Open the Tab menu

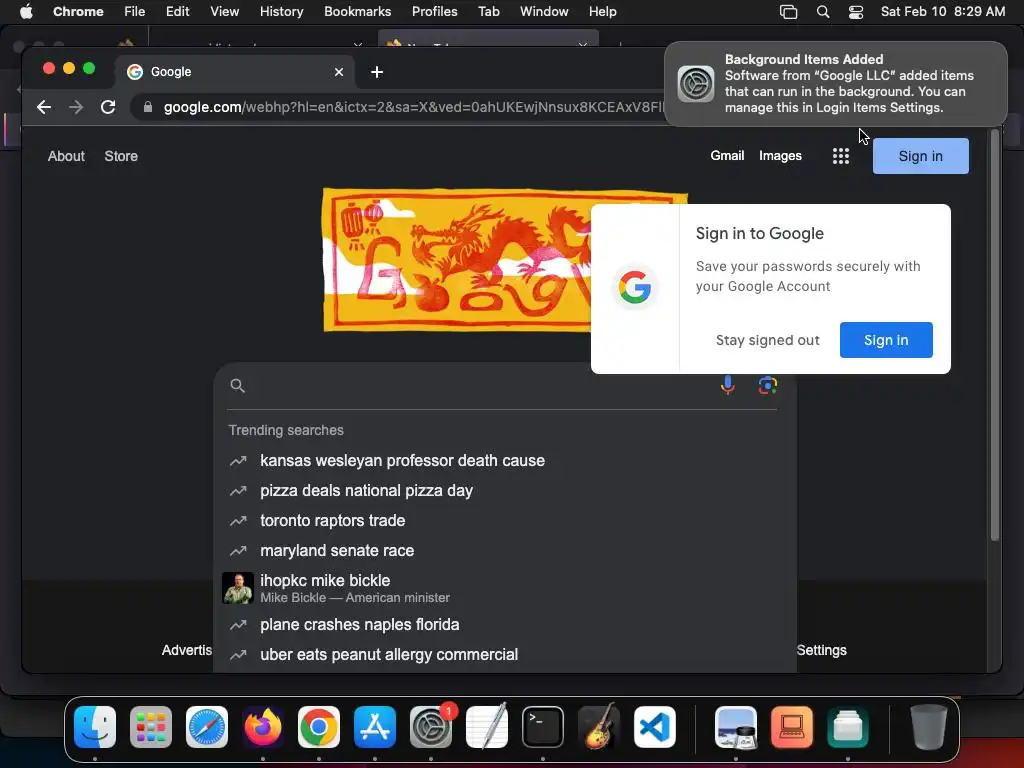click(488, 12)
